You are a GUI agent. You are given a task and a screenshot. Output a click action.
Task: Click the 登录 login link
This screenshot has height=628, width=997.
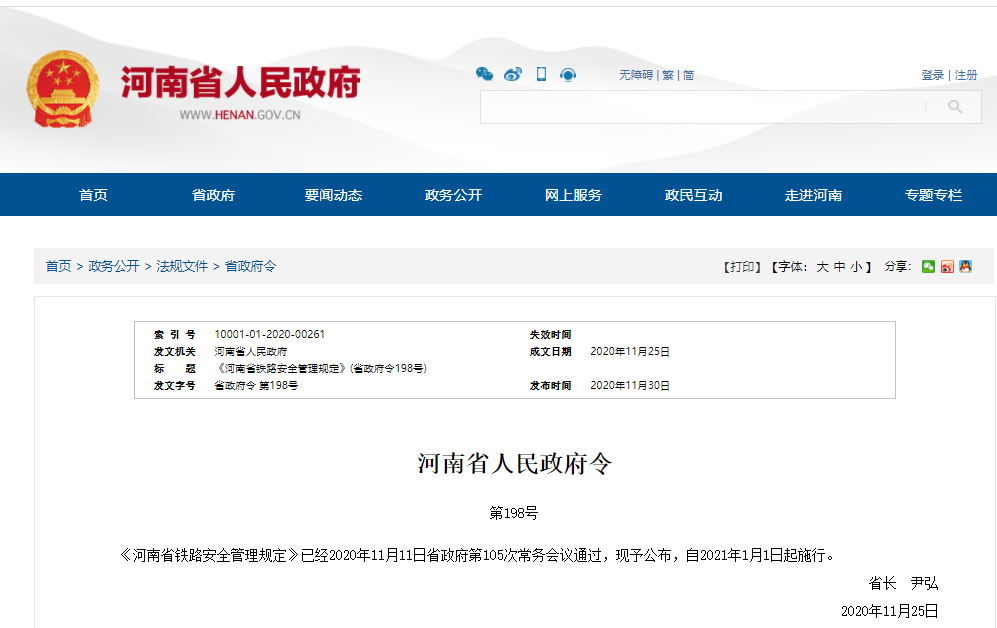click(x=932, y=75)
